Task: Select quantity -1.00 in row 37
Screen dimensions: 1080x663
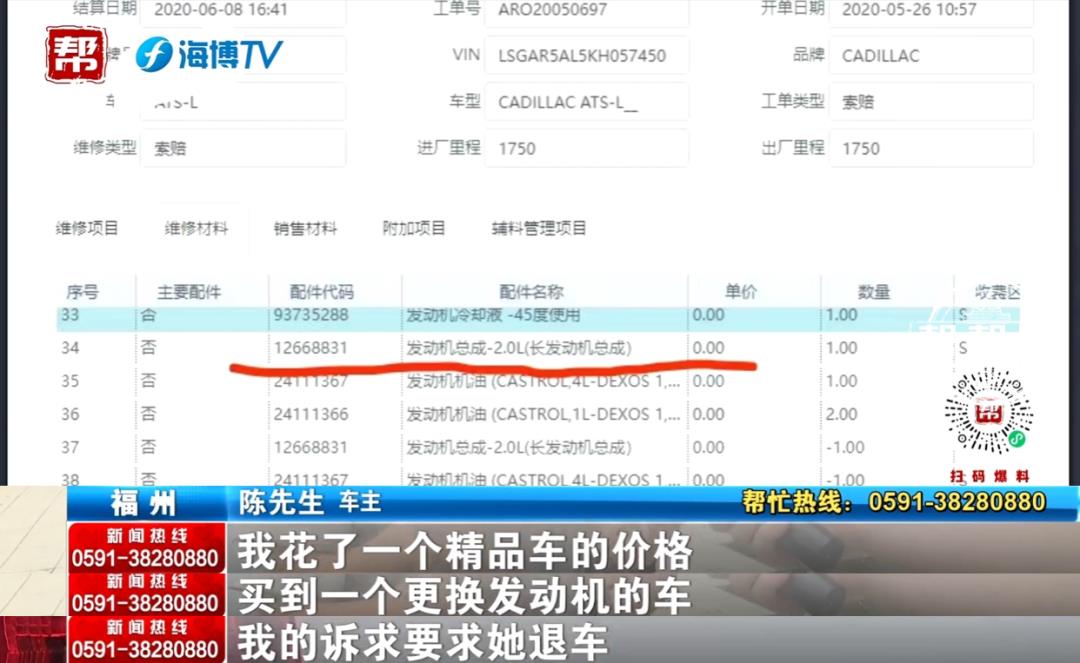Action: (x=844, y=447)
